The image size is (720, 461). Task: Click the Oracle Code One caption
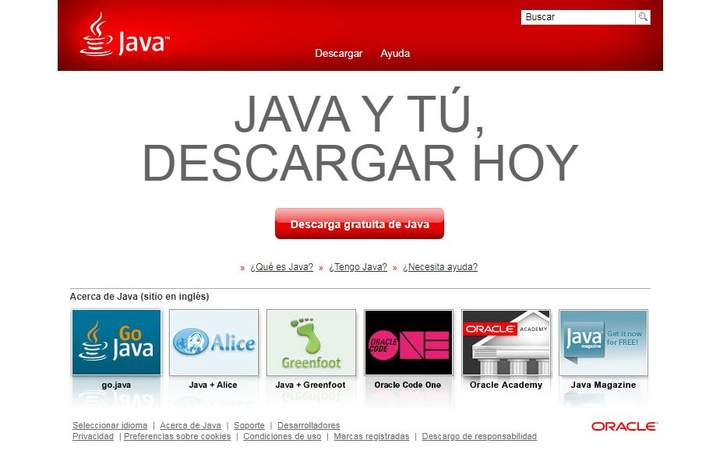pyautogui.click(x=408, y=385)
